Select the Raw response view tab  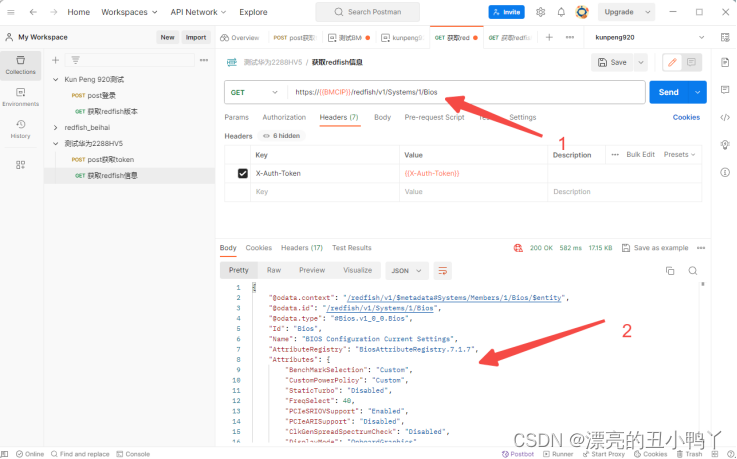[273, 270]
